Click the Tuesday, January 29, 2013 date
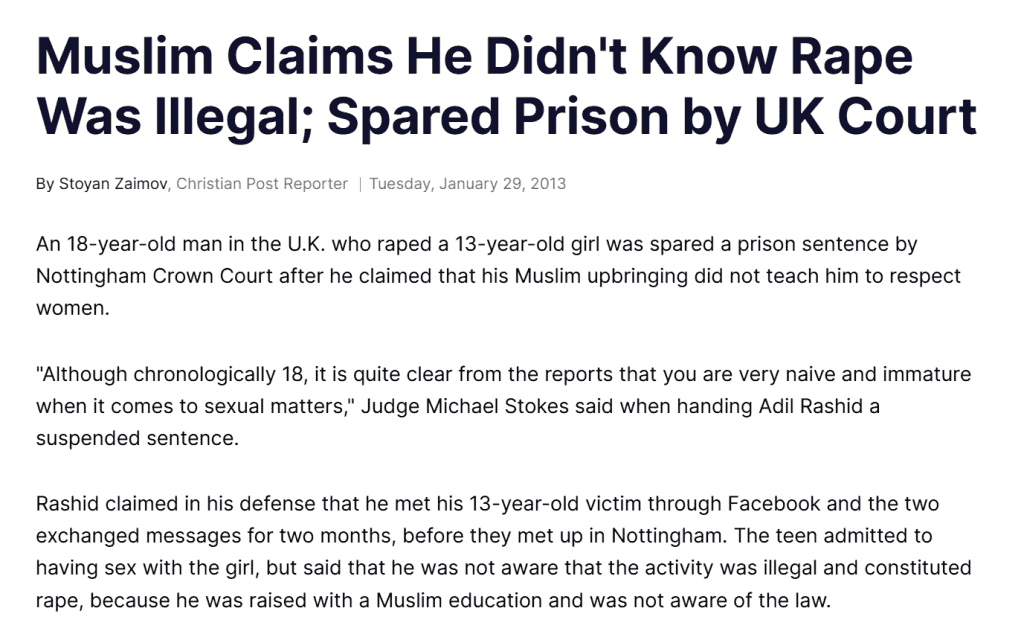Viewport: 1024px width, 643px height. [467, 184]
